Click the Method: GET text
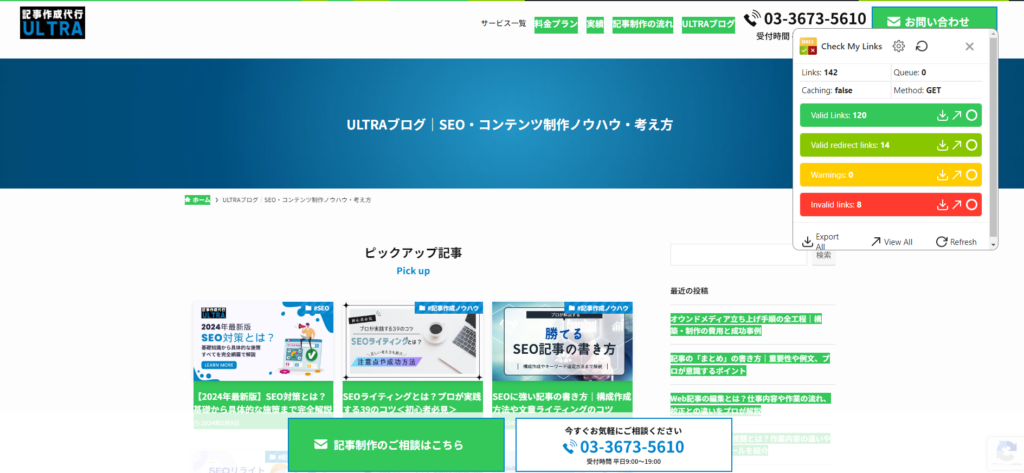This screenshot has height=473, width=1024. [x=917, y=90]
